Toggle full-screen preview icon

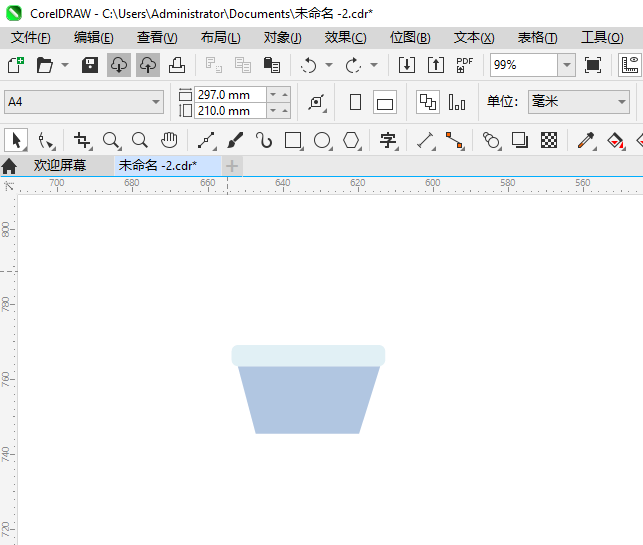593,65
